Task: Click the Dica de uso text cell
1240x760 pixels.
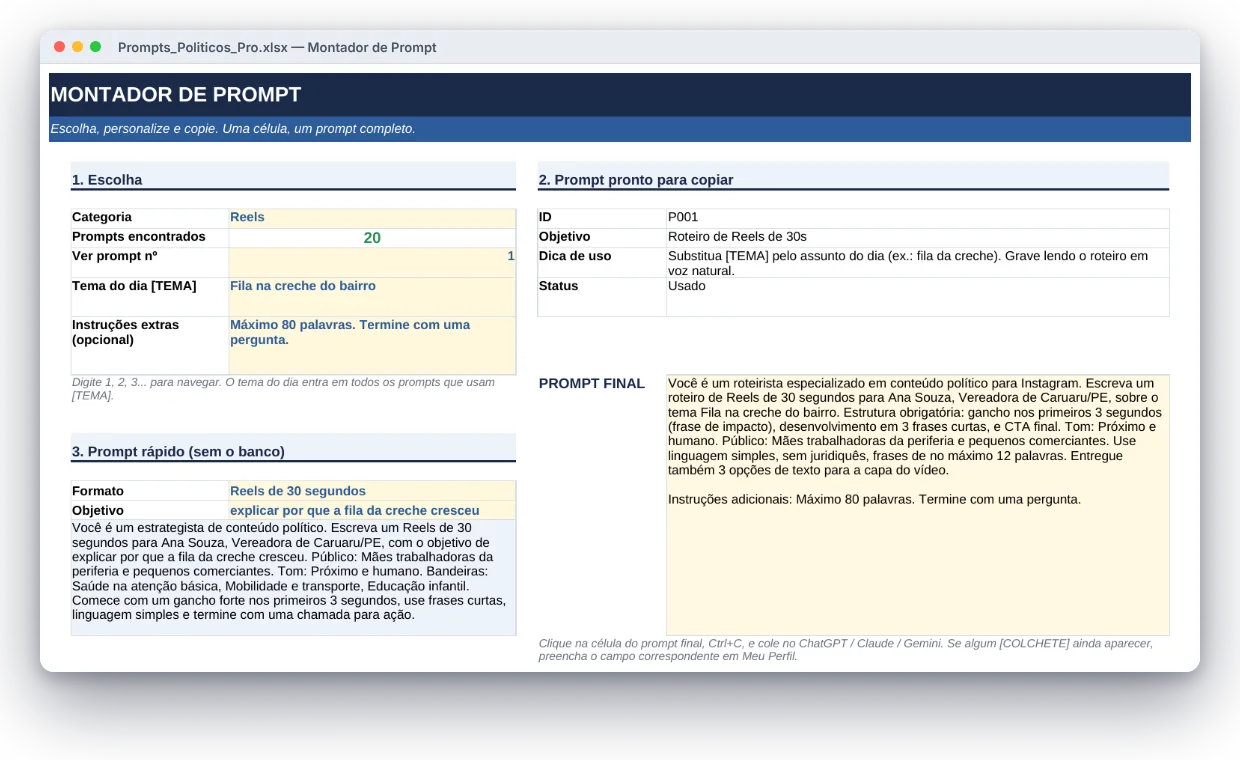Action: pyautogui.click(x=918, y=263)
